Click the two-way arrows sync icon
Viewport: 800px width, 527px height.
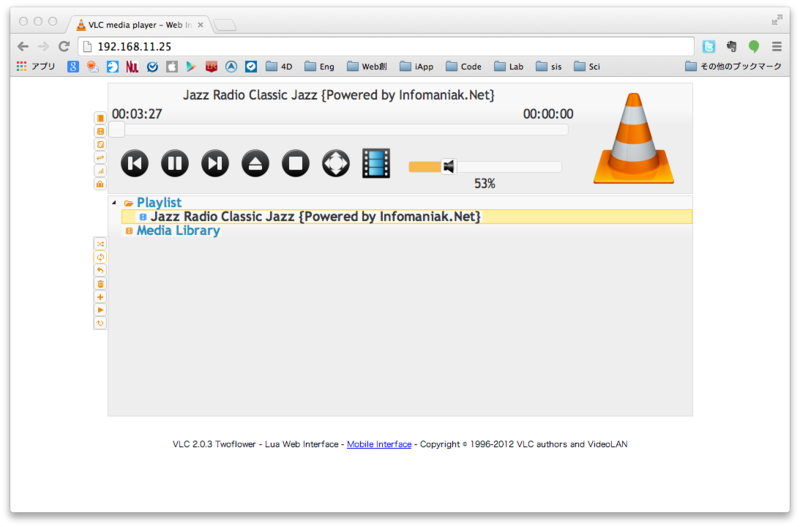pos(100,158)
